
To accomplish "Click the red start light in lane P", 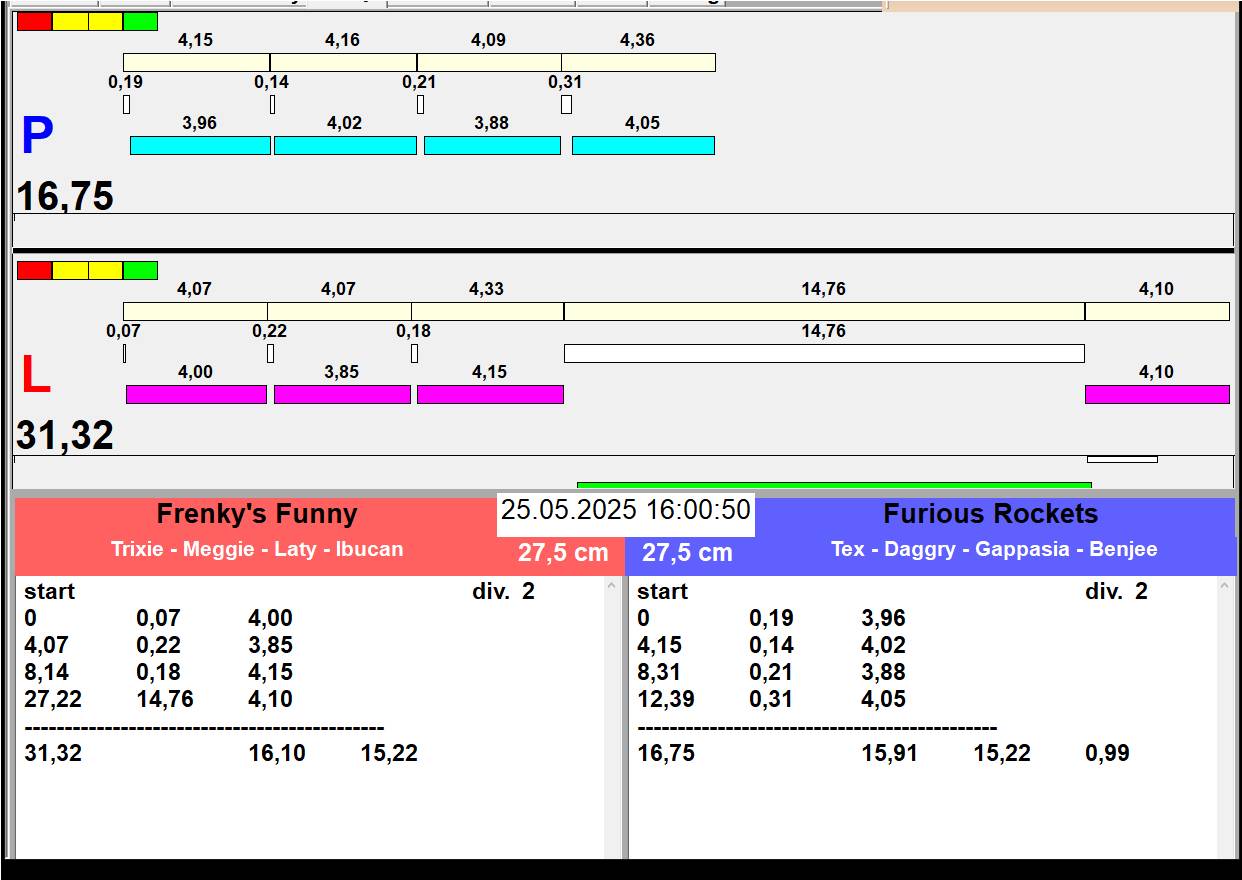I will (x=34, y=21).
